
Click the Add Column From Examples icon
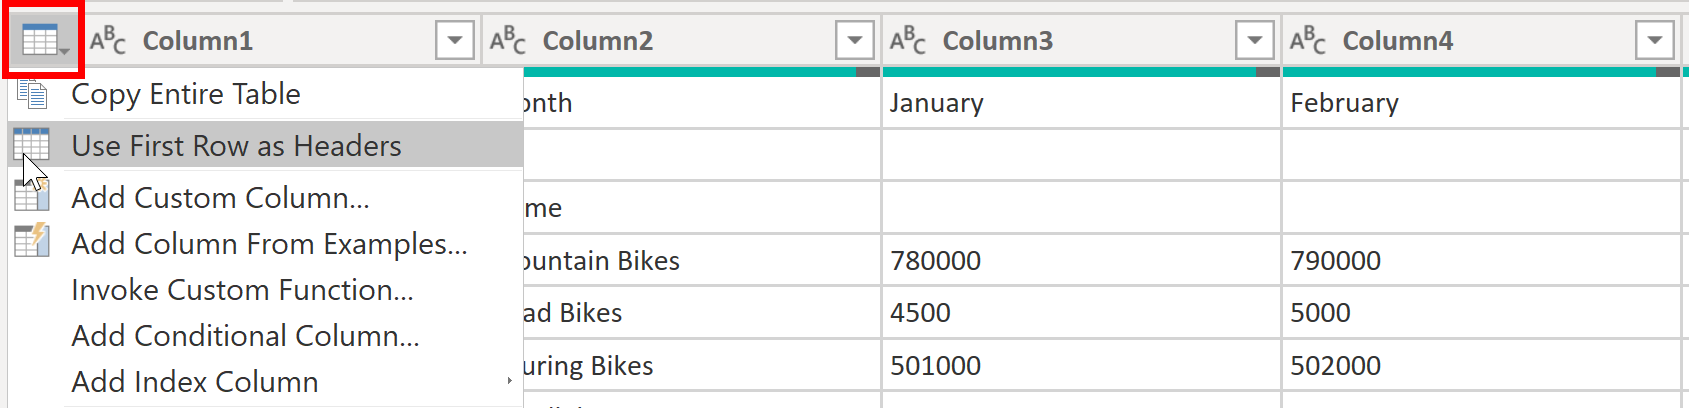[x=32, y=241]
